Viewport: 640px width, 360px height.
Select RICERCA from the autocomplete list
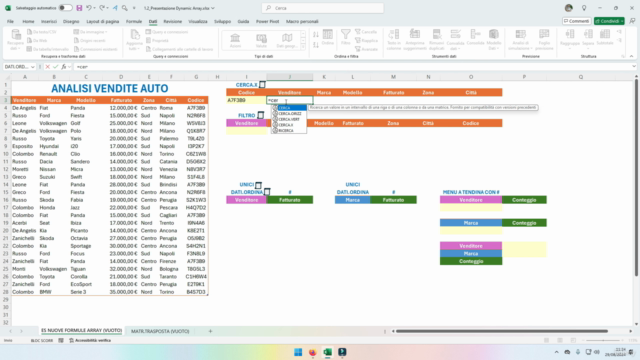289,131
